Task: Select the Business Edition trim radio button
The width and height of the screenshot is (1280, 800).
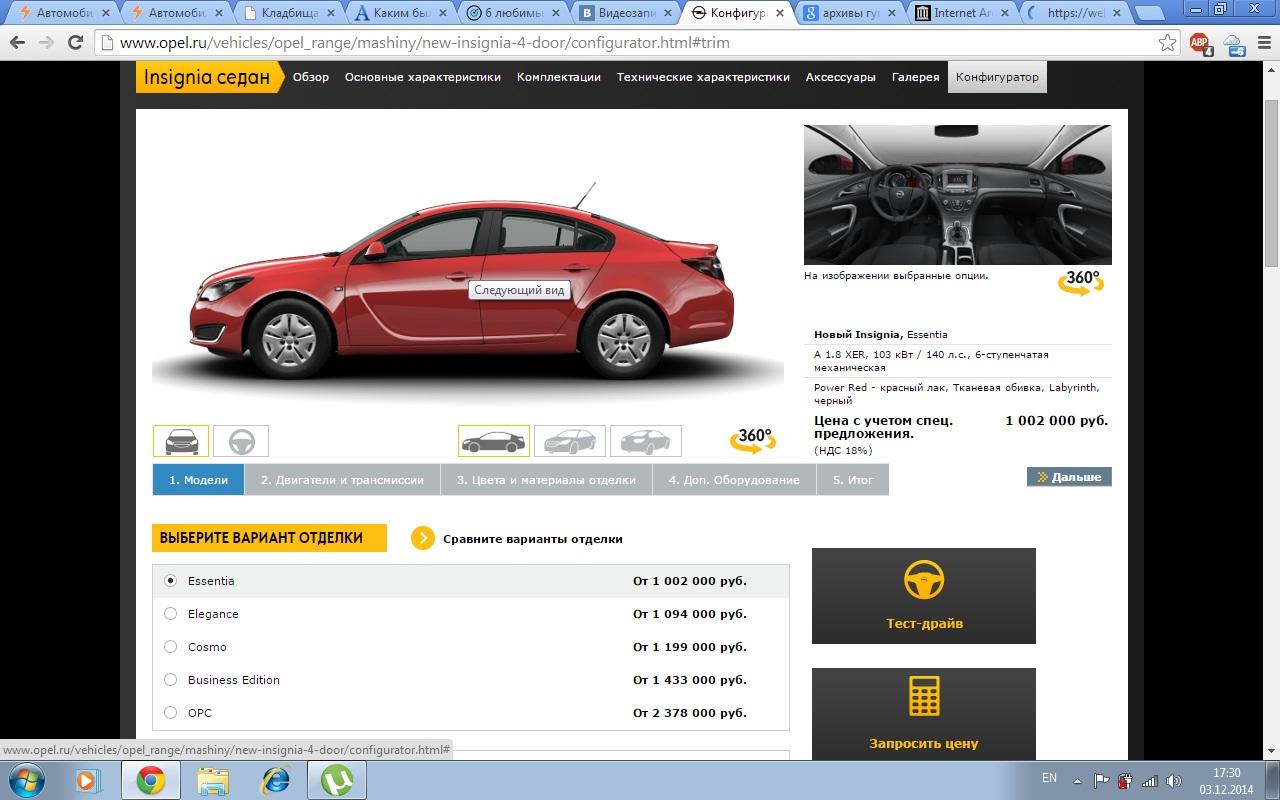Action: 170,680
